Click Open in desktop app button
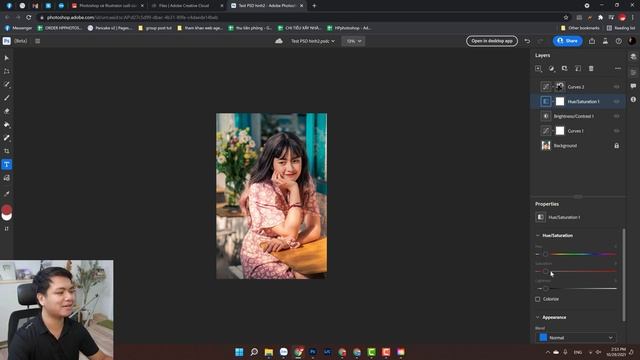This screenshot has width=640, height=360. [x=492, y=41]
